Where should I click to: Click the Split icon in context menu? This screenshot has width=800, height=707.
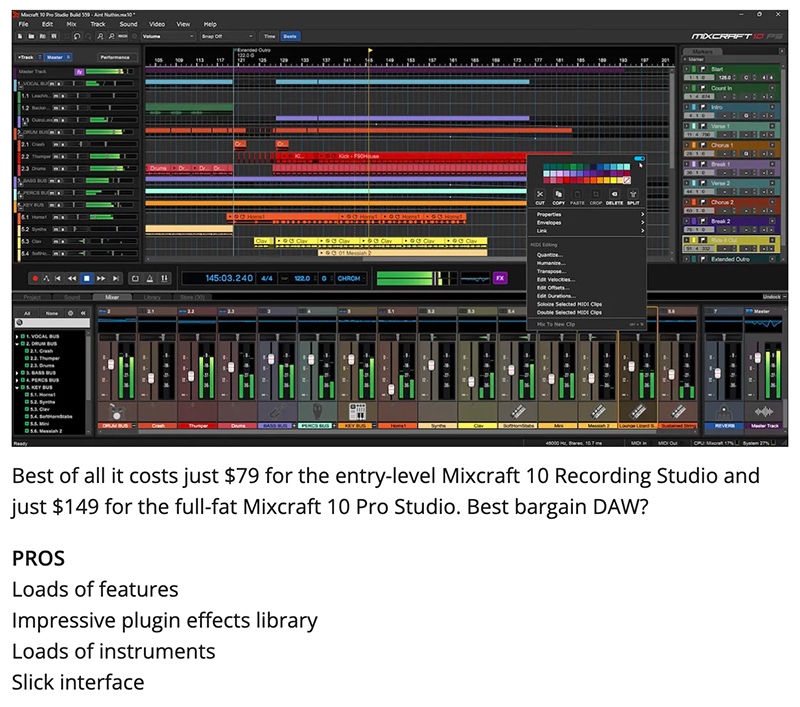tap(633, 194)
